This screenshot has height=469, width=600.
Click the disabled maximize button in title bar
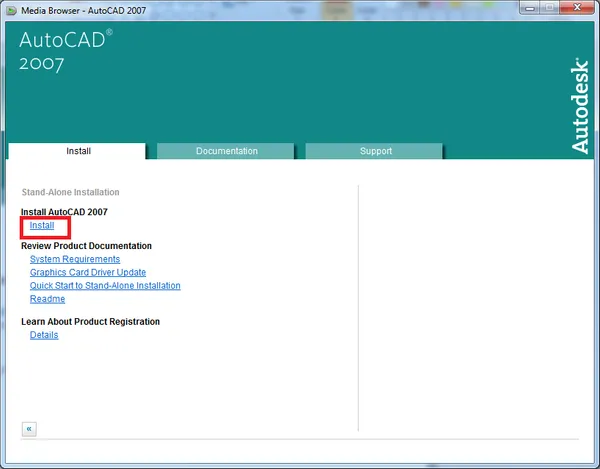(550, 7)
